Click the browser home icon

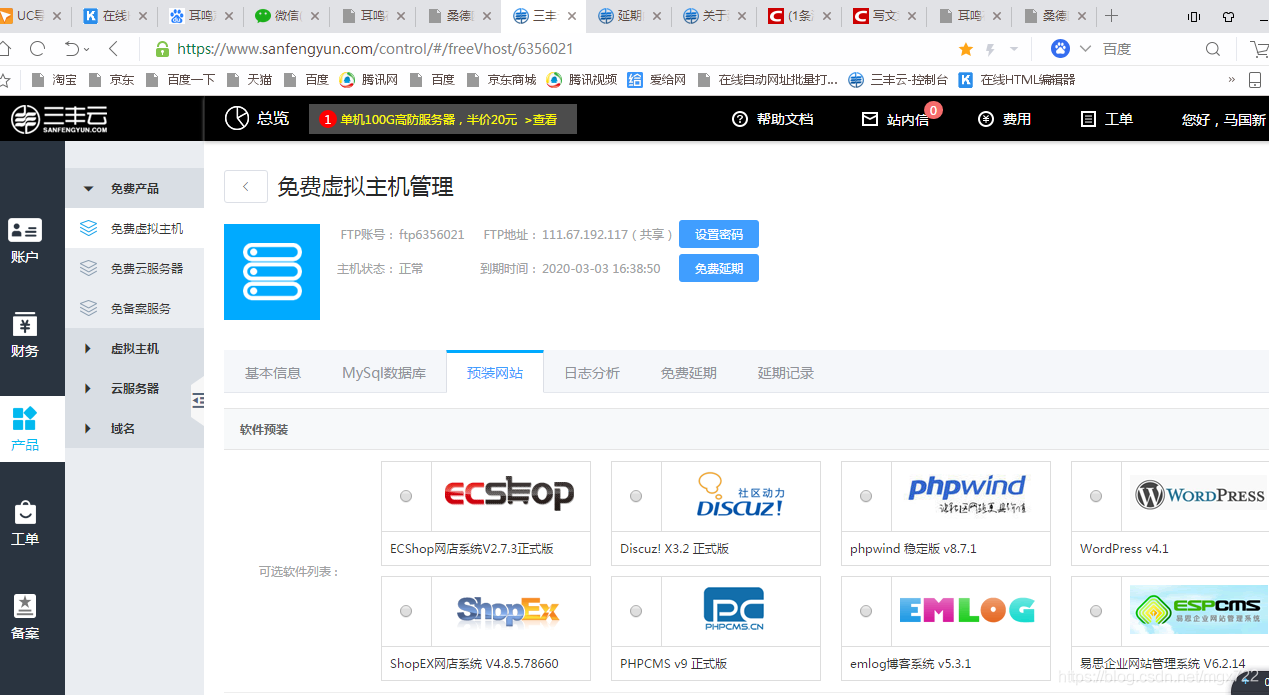point(5,49)
